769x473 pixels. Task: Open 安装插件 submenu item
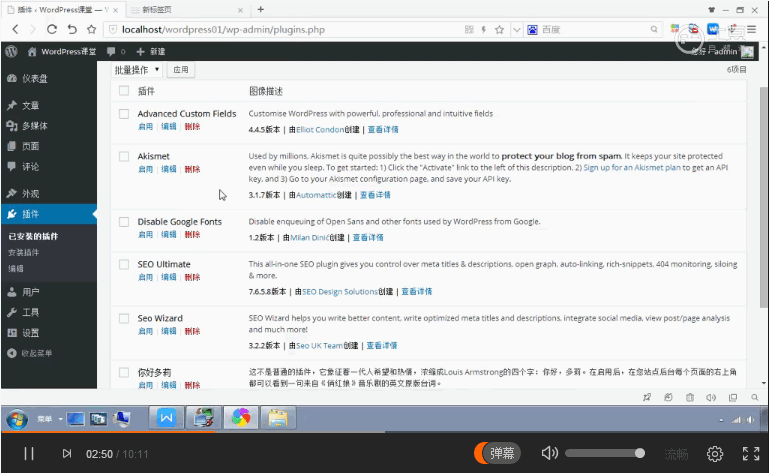click(x=24, y=253)
